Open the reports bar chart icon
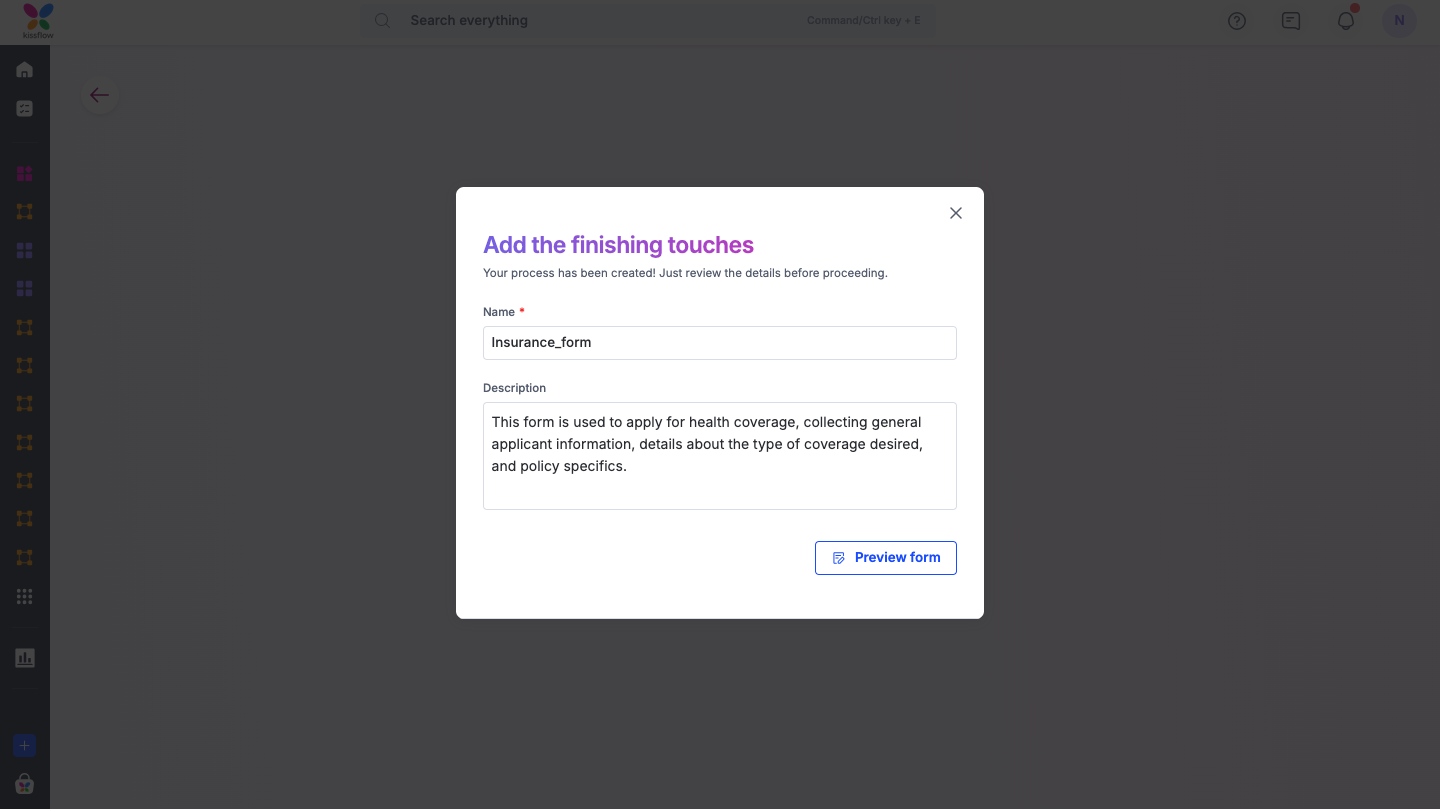This screenshot has height=809, width=1440. pyautogui.click(x=25, y=658)
